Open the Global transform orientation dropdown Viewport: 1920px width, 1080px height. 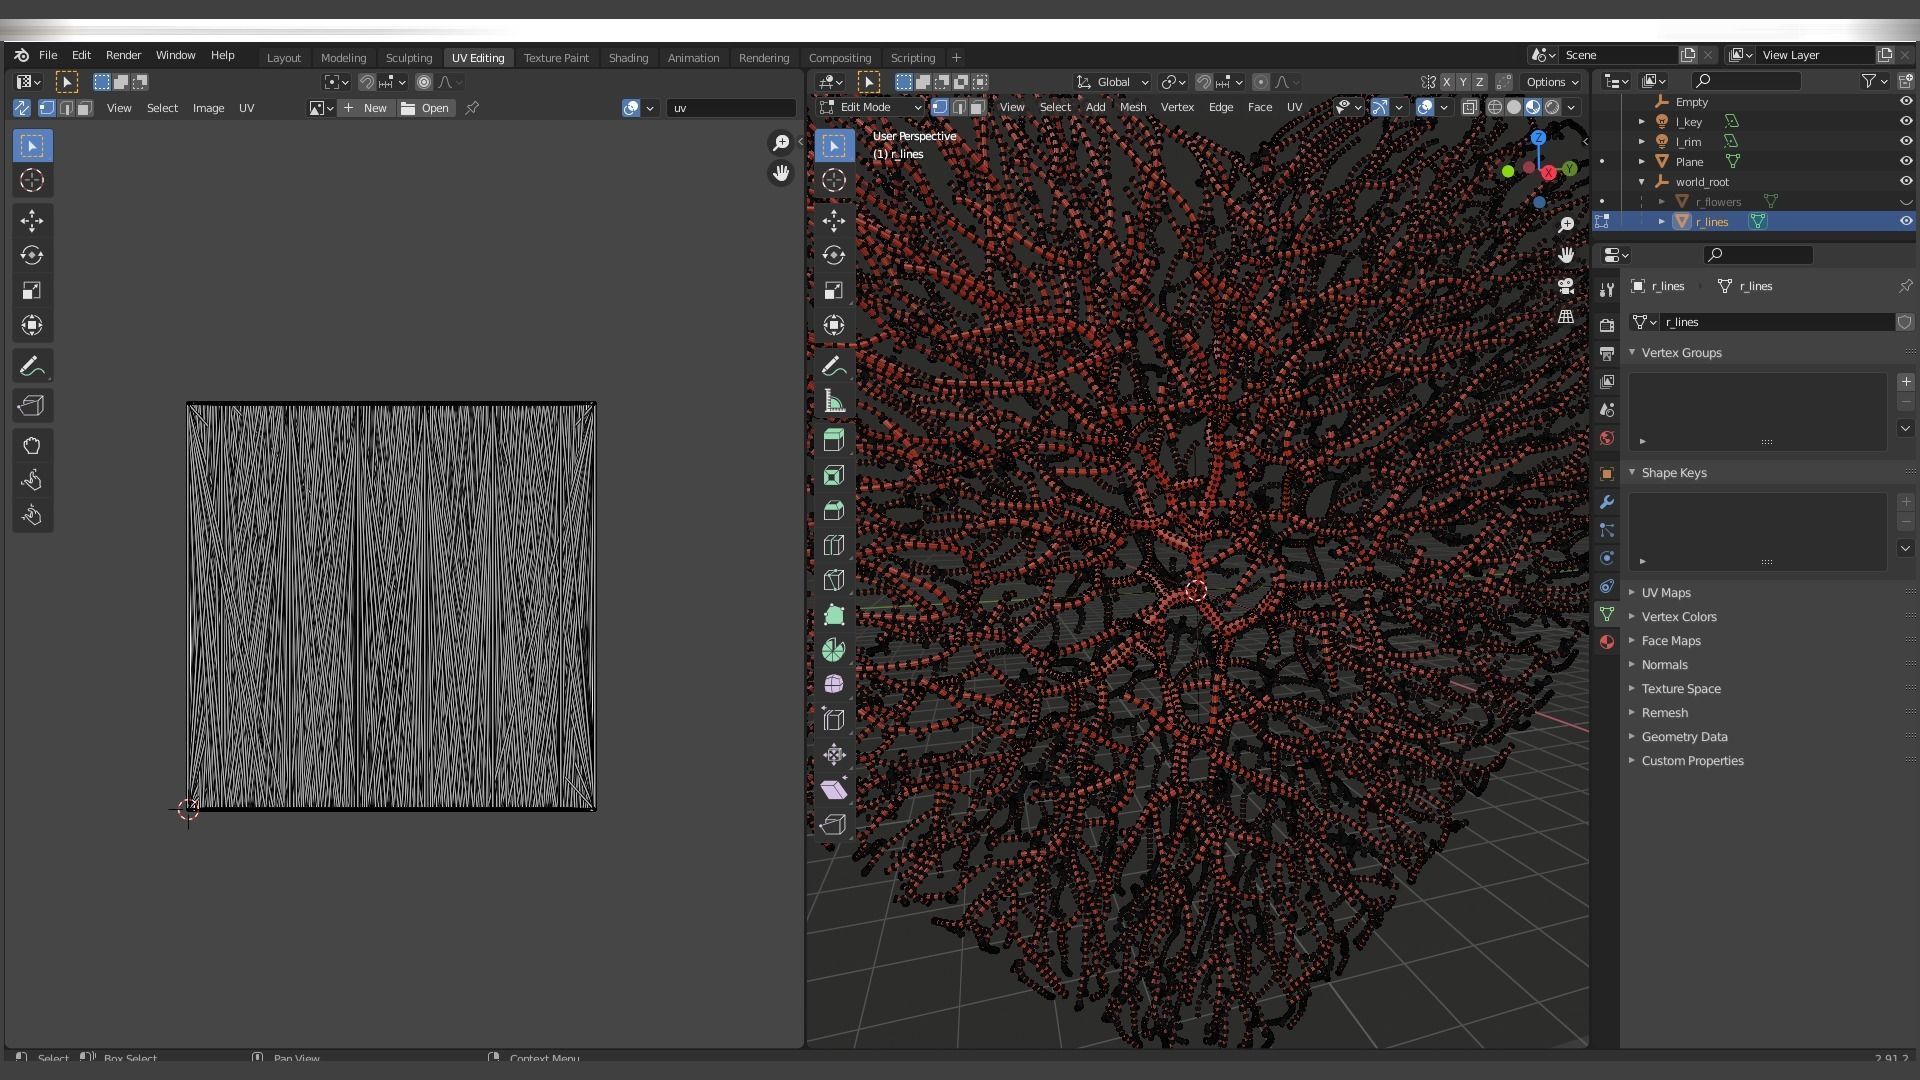(x=1113, y=82)
